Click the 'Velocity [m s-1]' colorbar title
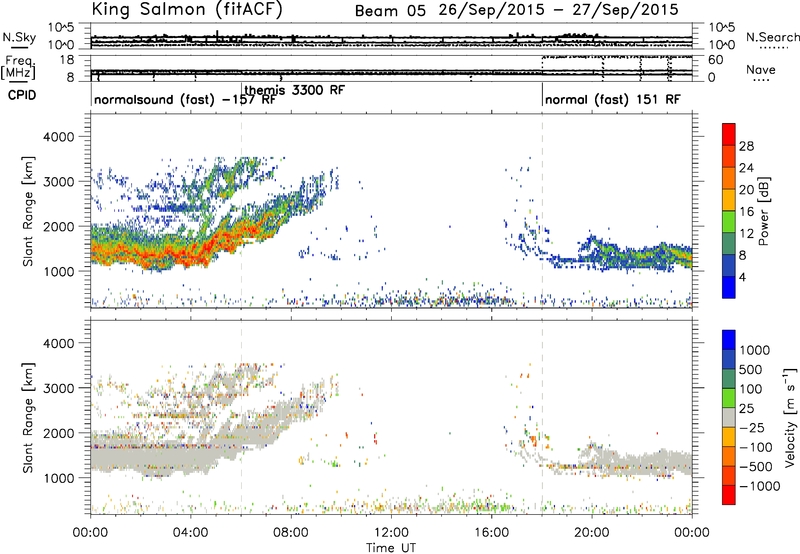This screenshot has width=800, height=554. pos(790,417)
